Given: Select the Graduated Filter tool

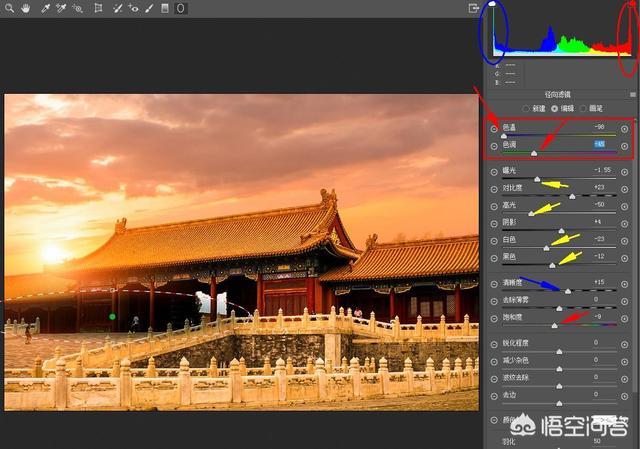Looking at the screenshot, I should tap(165, 8).
